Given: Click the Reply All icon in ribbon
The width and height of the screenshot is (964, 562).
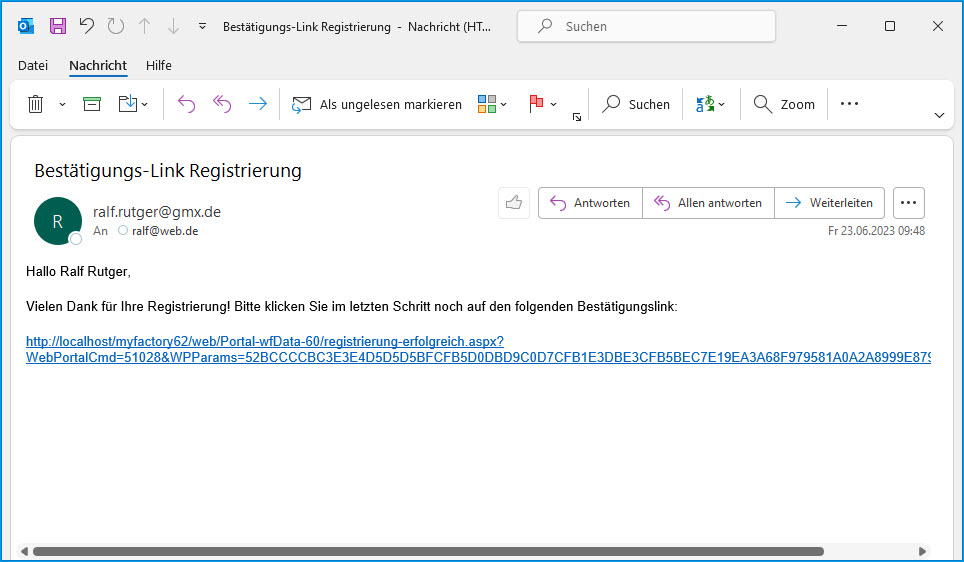Looking at the screenshot, I should (x=222, y=104).
